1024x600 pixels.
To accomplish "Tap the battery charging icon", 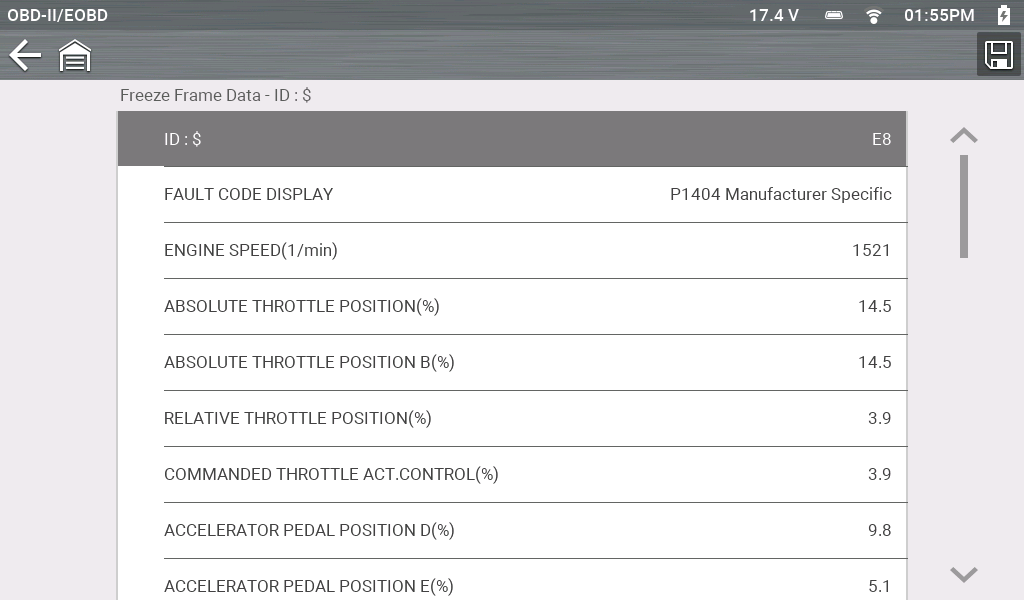I will [1004, 15].
